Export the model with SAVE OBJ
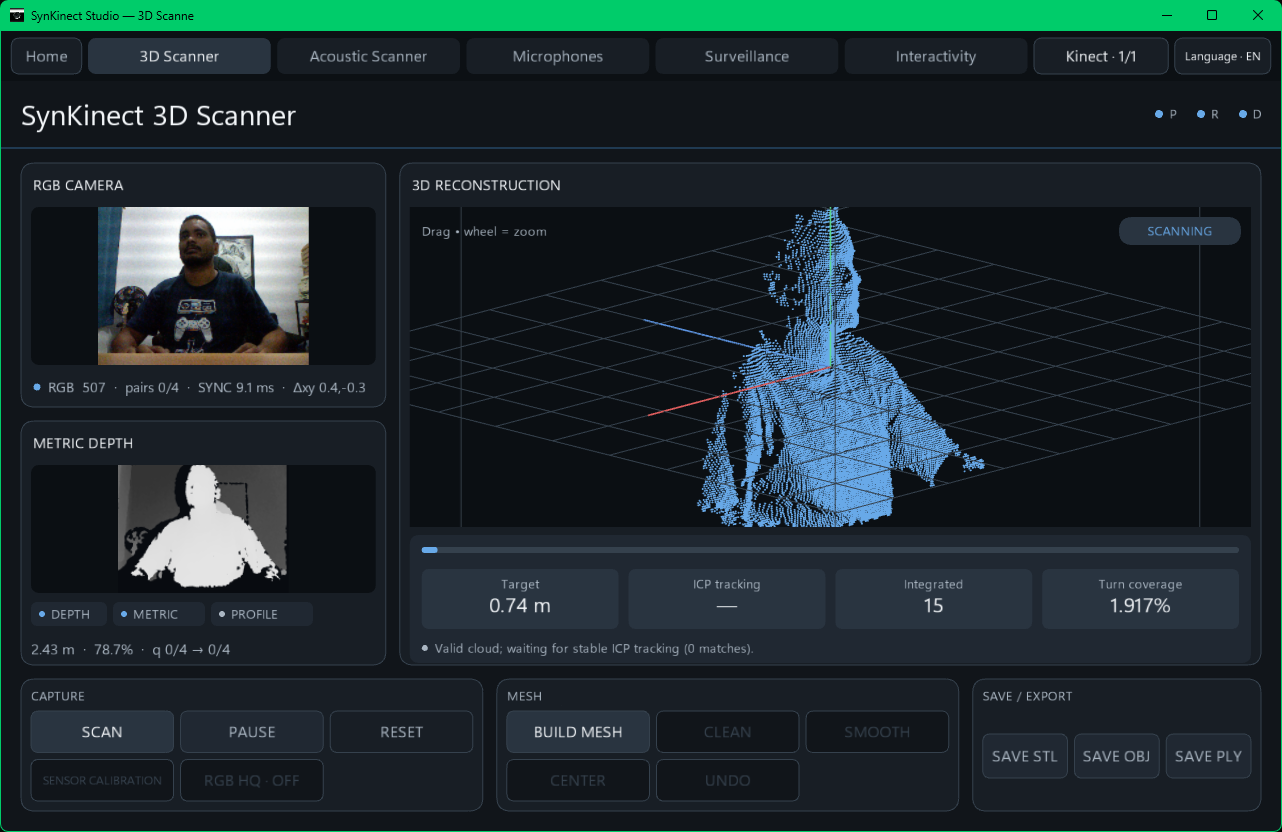The image size is (1282, 832). (x=1116, y=756)
